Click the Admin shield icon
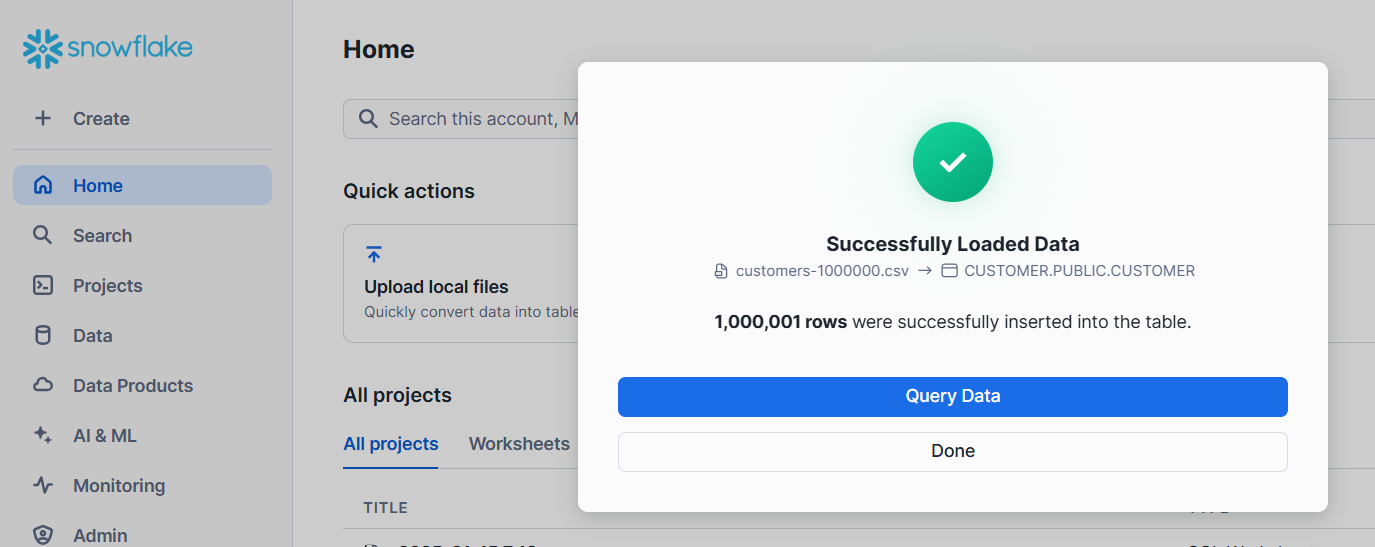Viewport: 1375px width, 547px height. (x=43, y=535)
